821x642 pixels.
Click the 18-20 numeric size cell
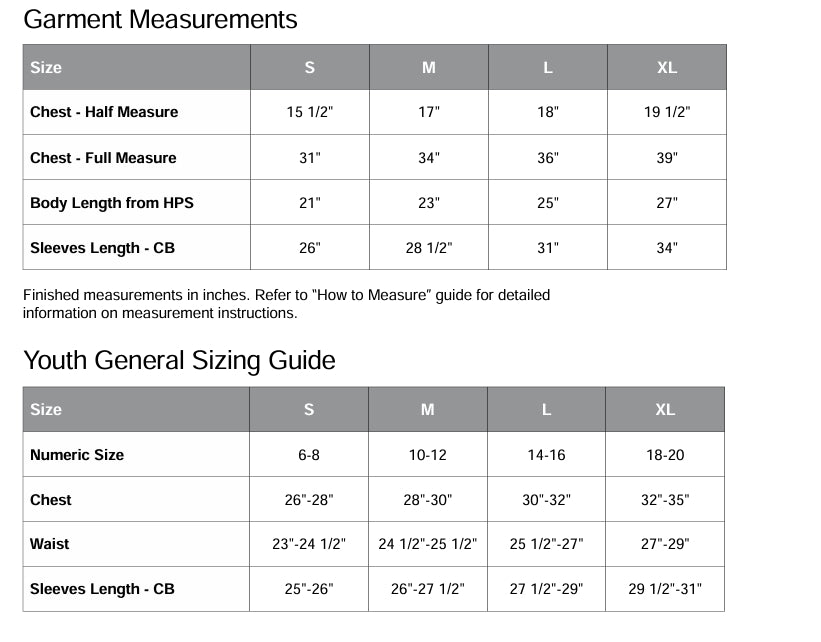[x=665, y=455]
